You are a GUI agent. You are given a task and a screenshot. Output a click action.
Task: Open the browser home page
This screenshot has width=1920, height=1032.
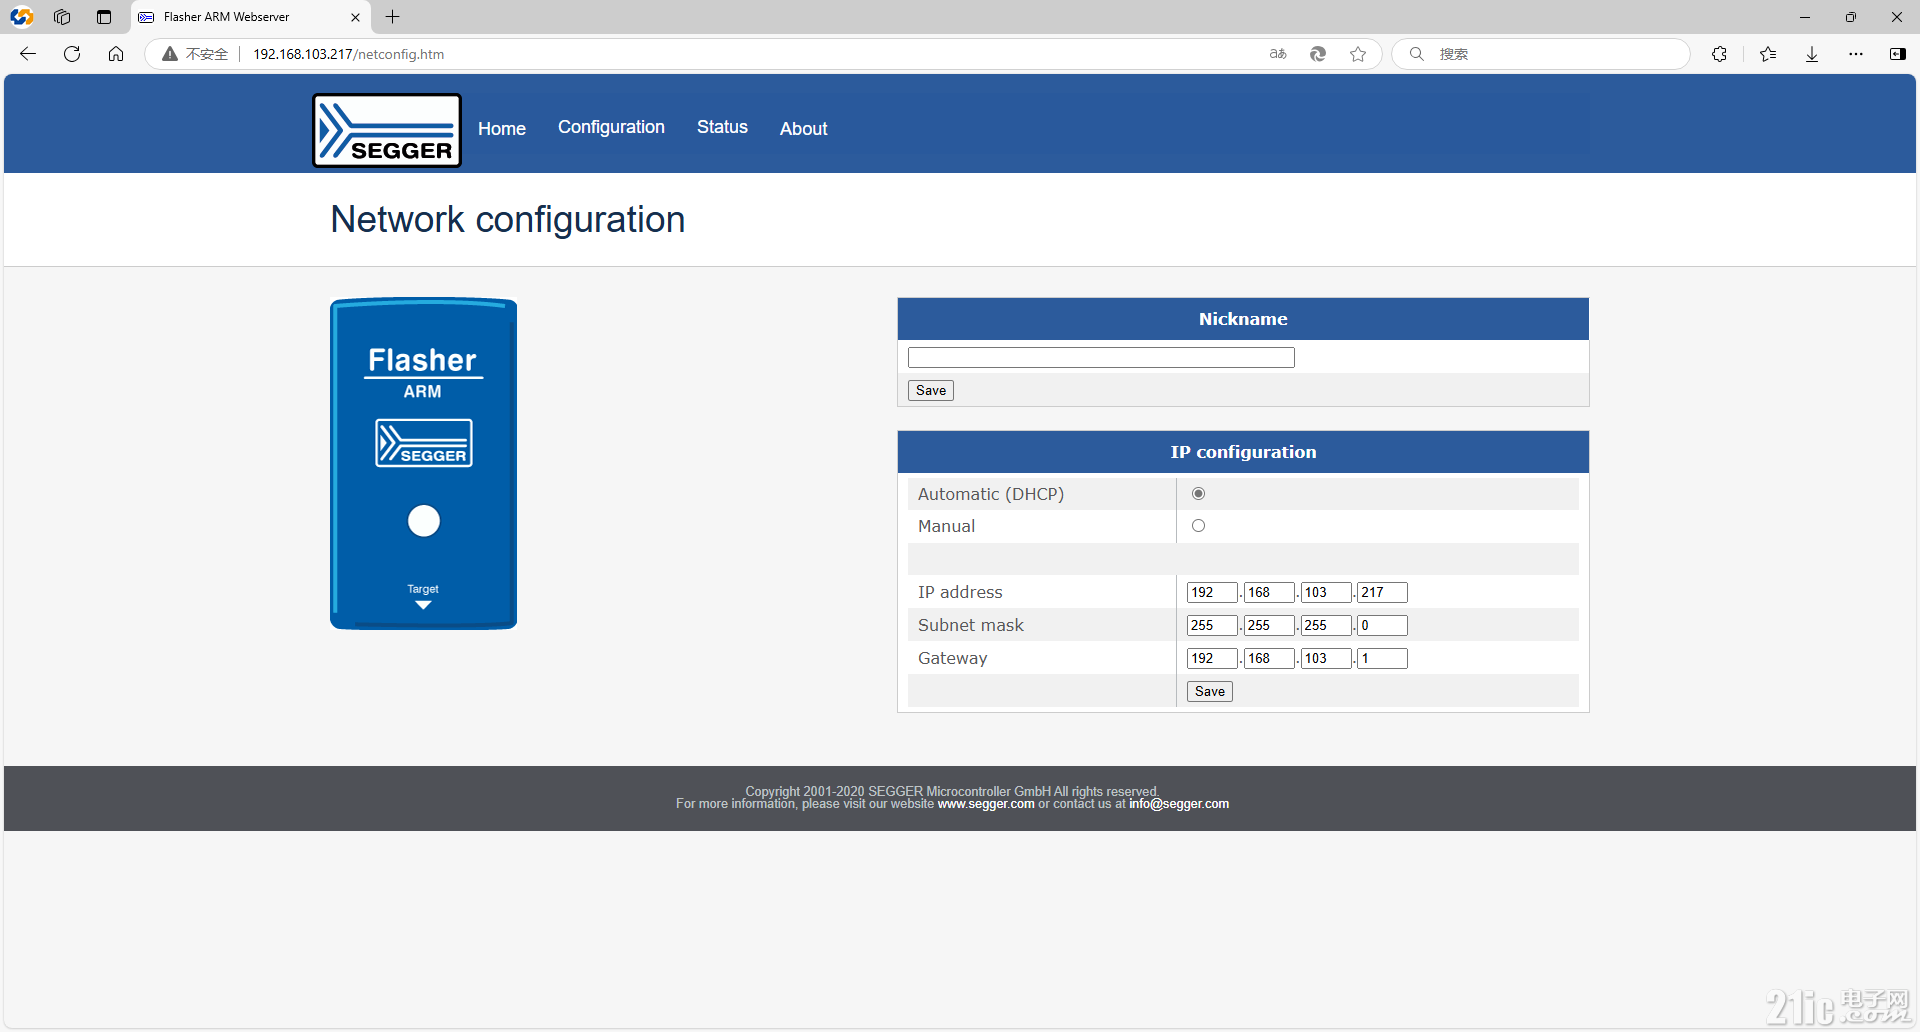tap(116, 54)
